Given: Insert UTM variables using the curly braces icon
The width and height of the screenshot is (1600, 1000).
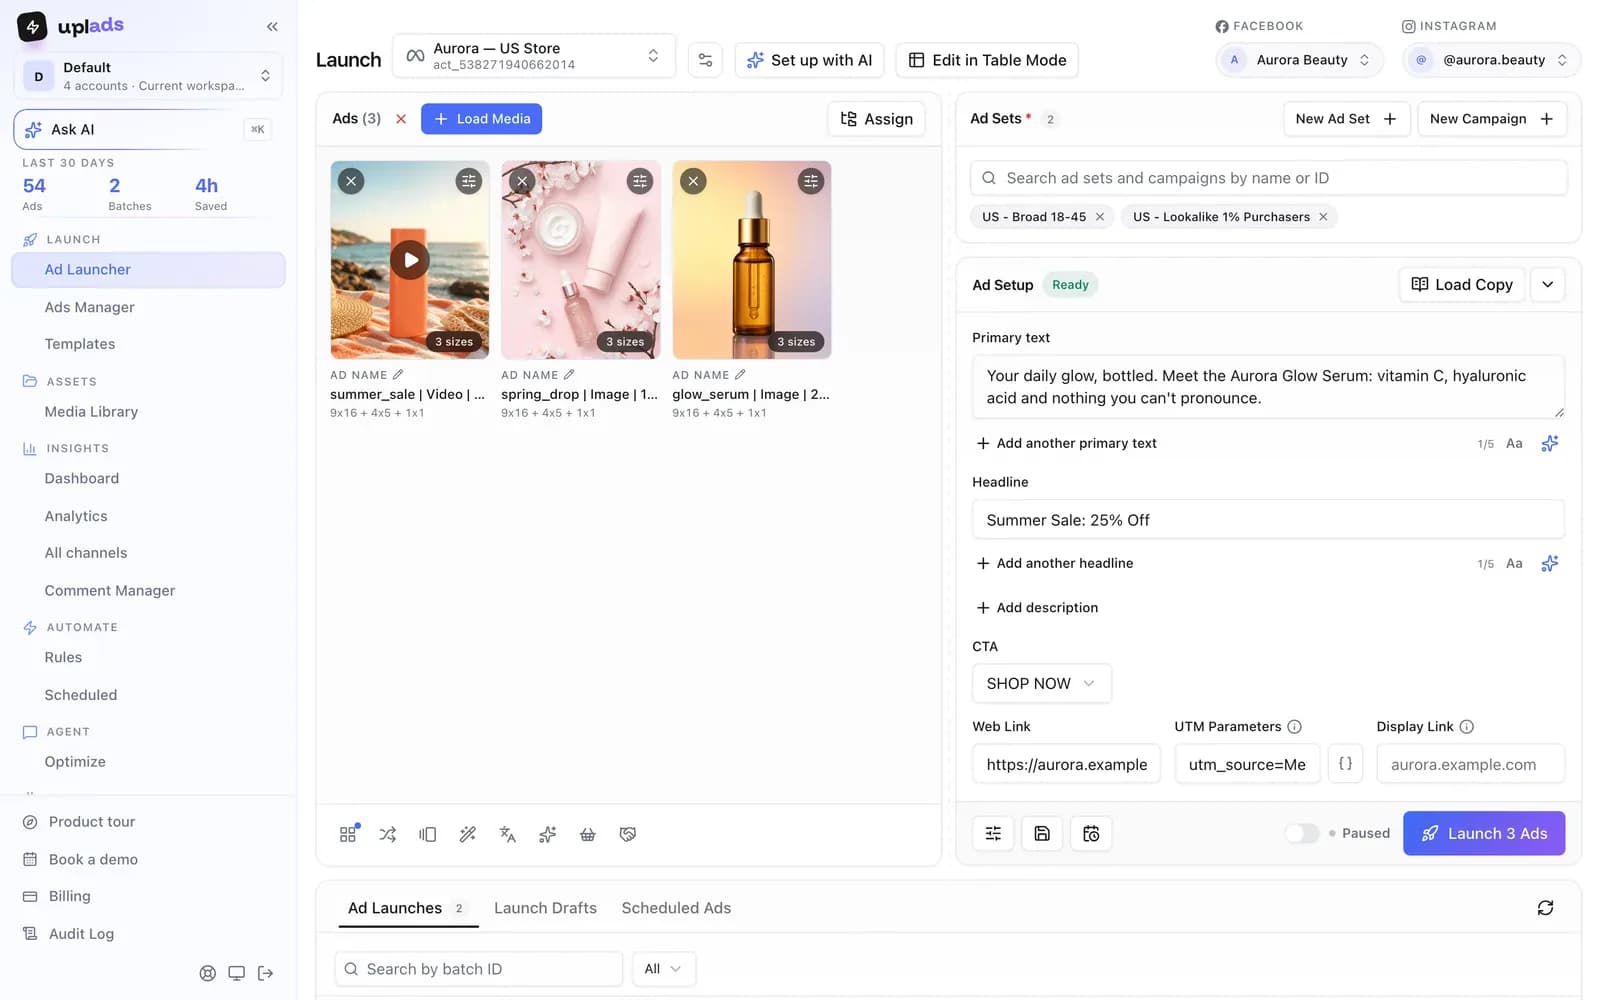Looking at the screenshot, I should point(1345,764).
